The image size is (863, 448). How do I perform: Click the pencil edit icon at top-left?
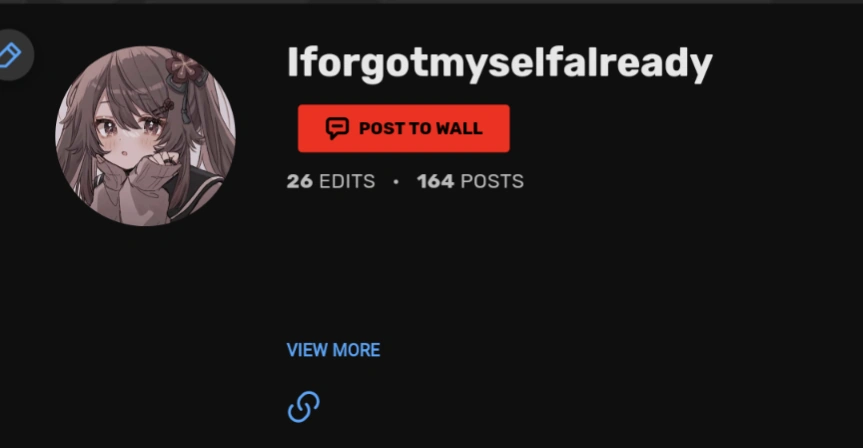click(10, 55)
